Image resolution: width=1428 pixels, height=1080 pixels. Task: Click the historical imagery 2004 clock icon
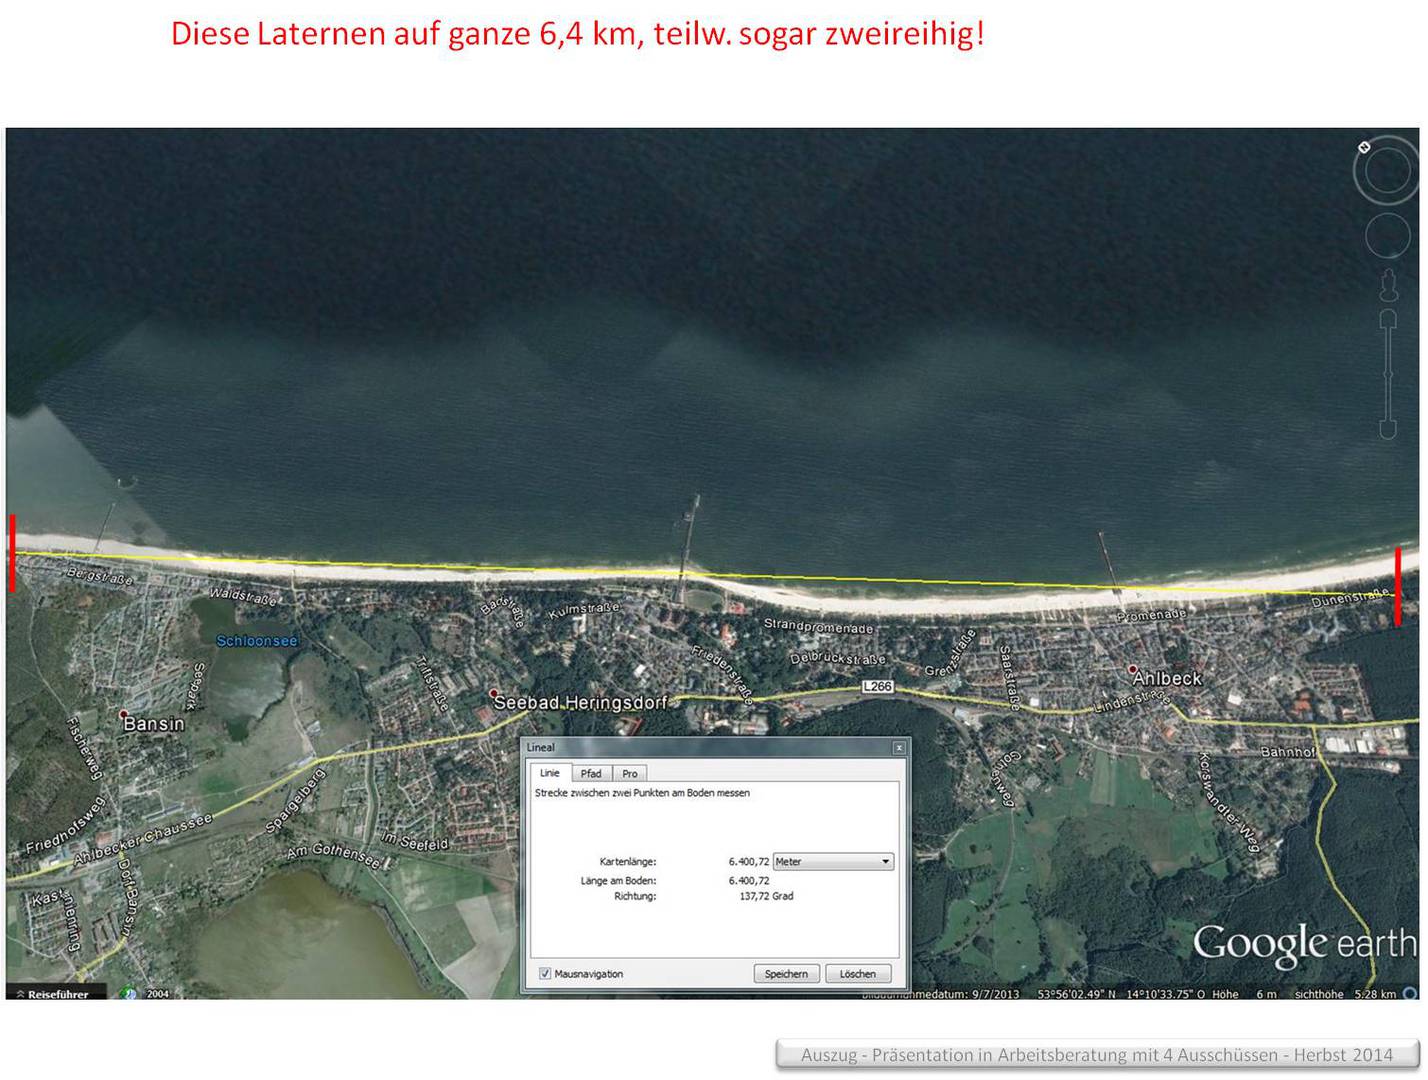[129, 993]
